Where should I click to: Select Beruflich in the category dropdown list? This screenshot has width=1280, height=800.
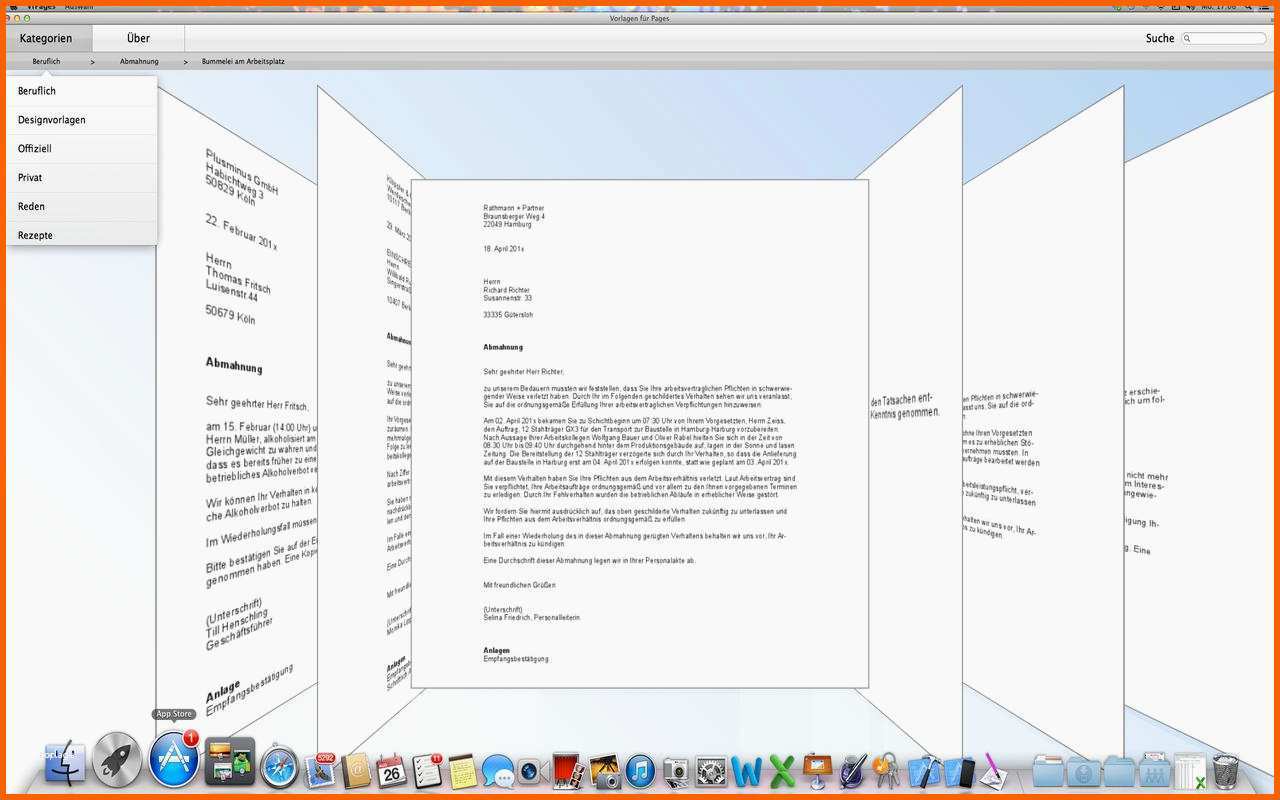tap(37, 91)
